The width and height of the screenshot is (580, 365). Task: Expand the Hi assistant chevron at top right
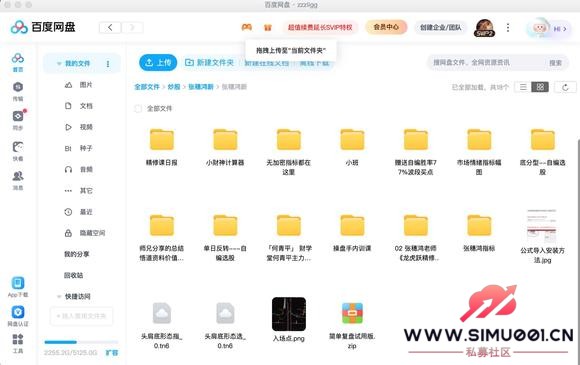click(x=565, y=29)
